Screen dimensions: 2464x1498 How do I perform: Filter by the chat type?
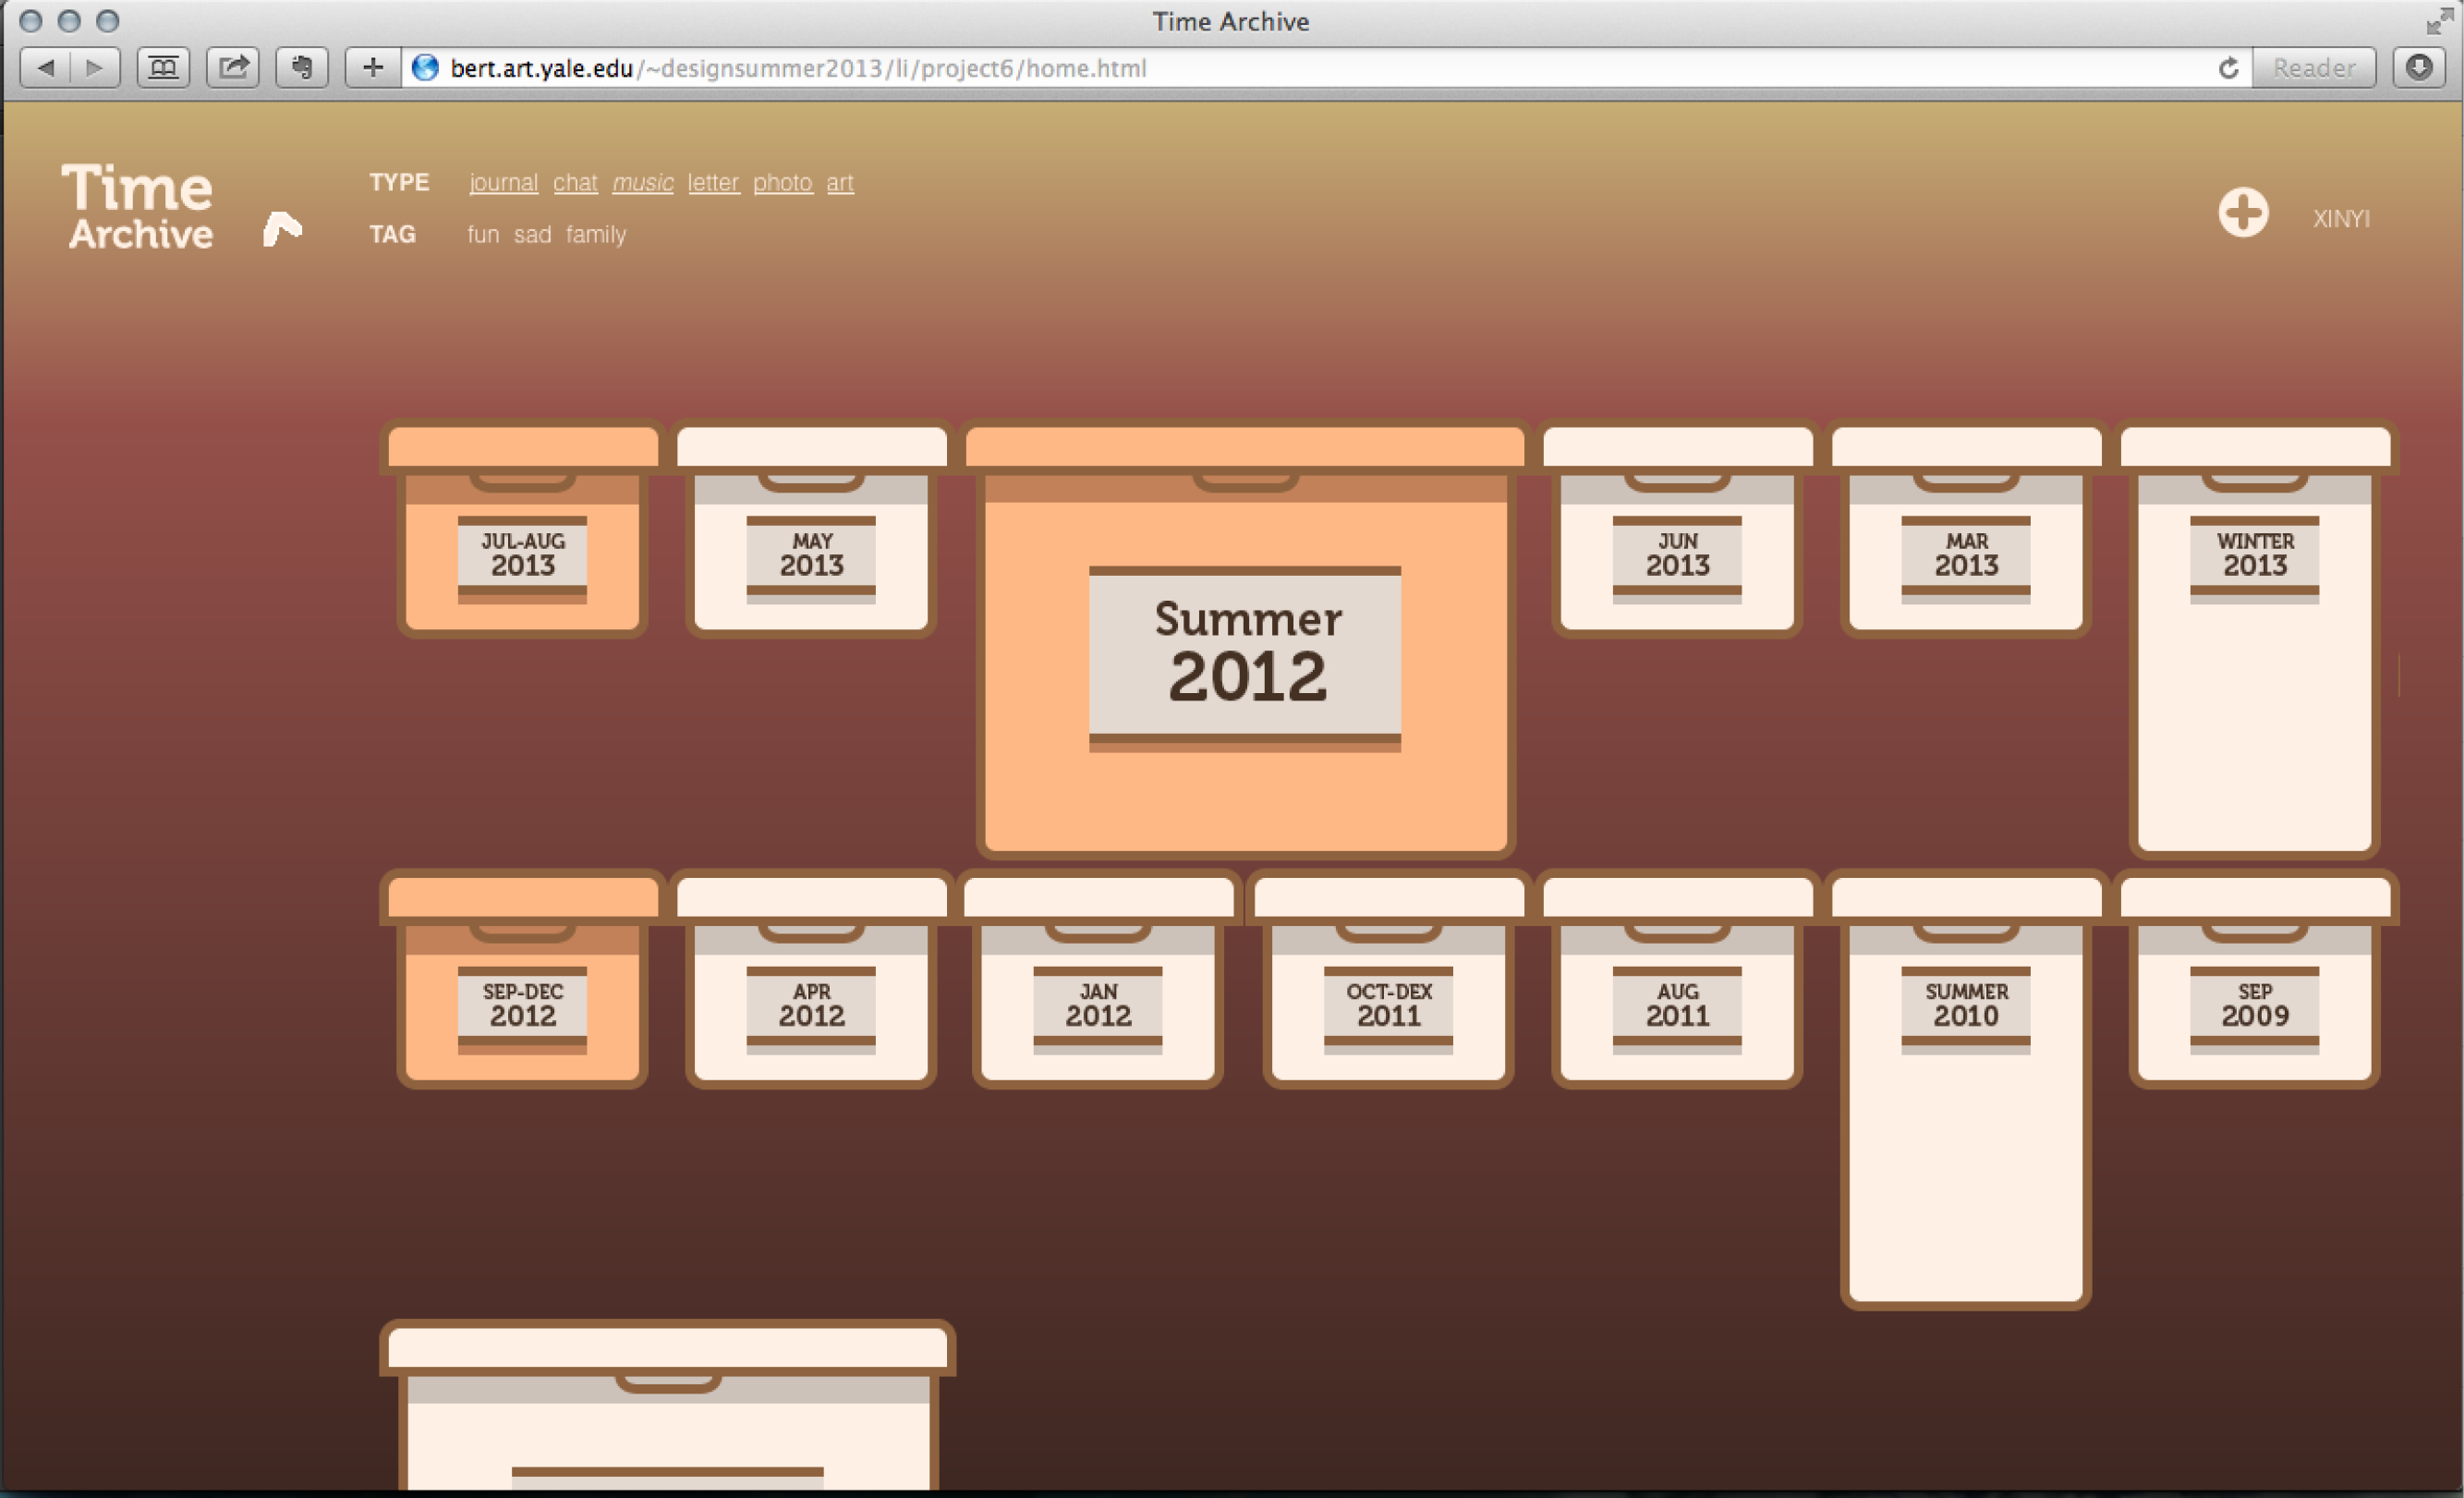tap(575, 183)
